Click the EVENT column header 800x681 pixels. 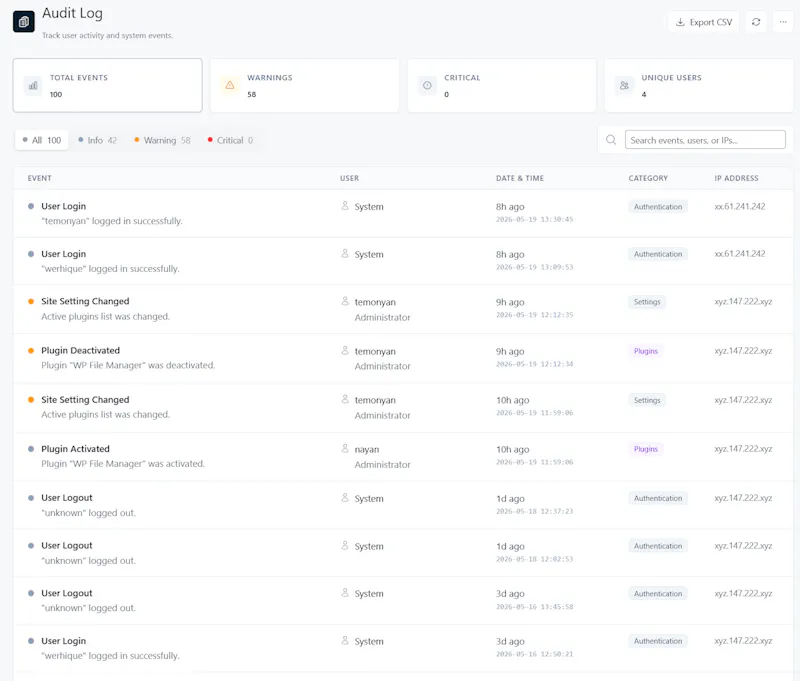[40, 178]
